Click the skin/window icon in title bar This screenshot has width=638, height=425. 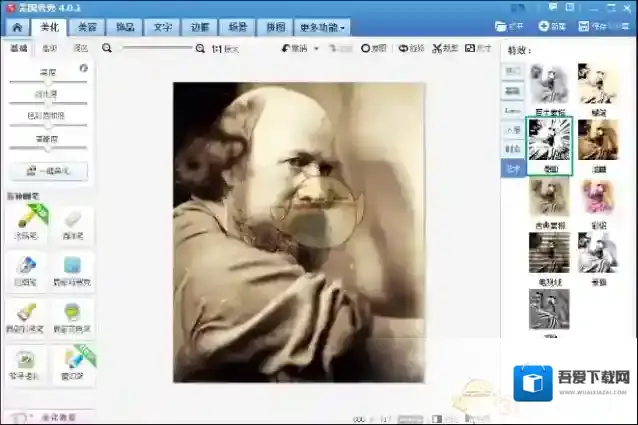[x=570, y=7]
